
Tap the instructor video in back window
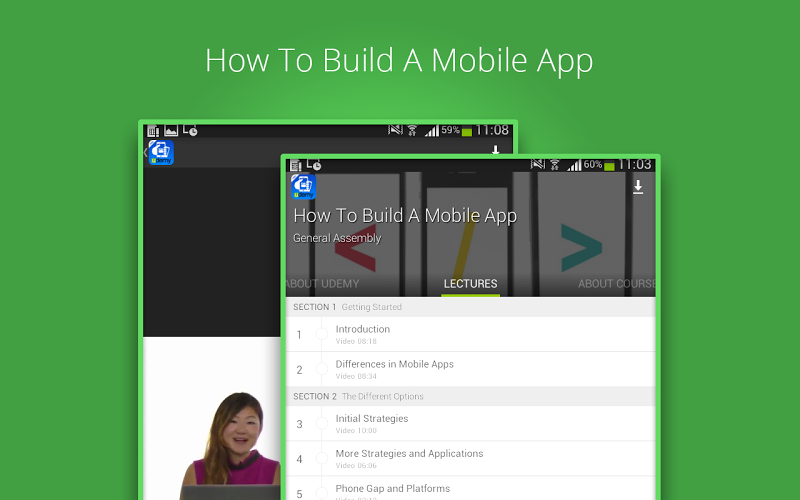pos(212,416)
